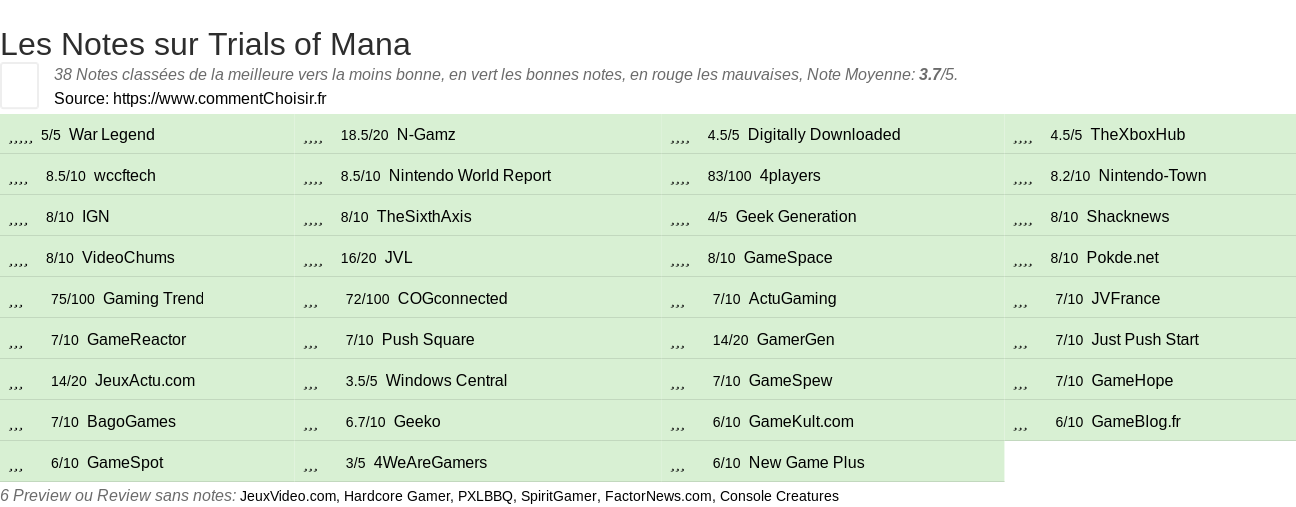The height and width of the screenshot is (507, 1296).
Task: Open the GameHope review
Action: tap(1133, 381)
